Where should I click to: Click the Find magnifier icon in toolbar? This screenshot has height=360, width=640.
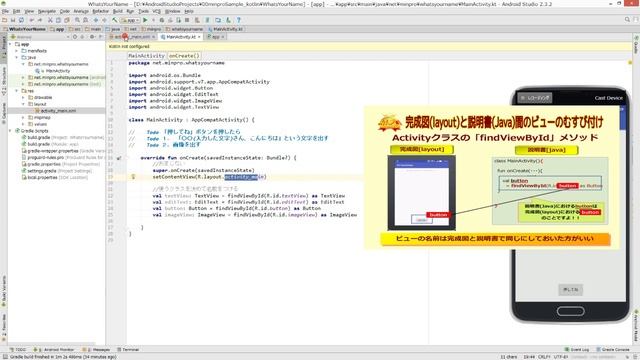(77, 20)
